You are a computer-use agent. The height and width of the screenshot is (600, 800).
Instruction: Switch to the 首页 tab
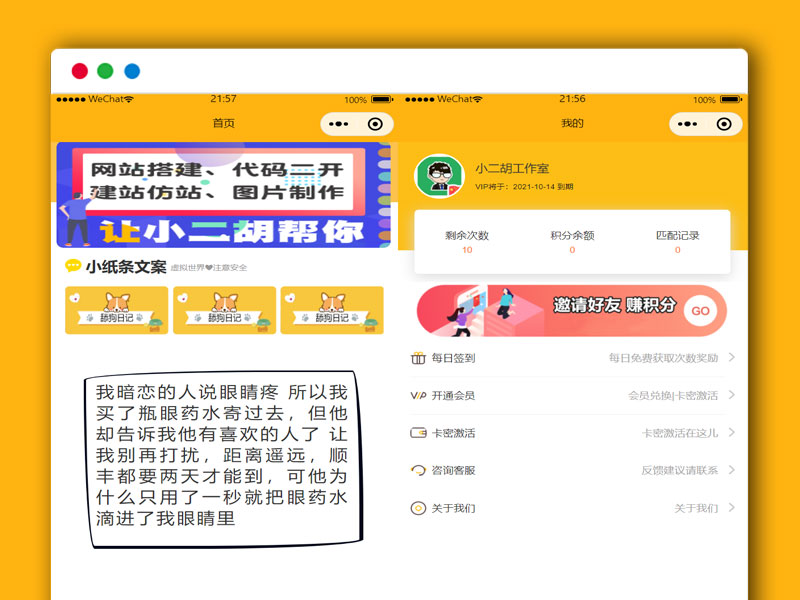[x=222, y=124]
